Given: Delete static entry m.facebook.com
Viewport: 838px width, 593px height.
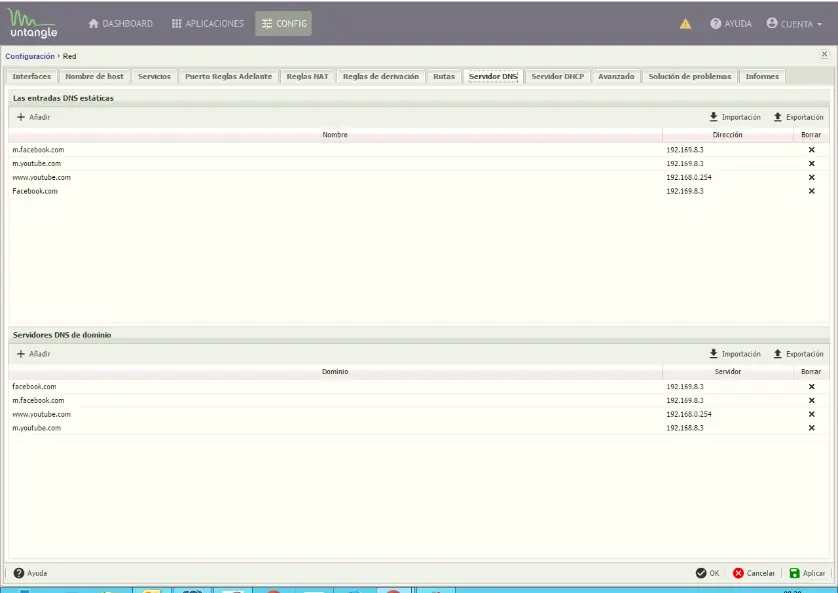Looking at the screenshot, I should click(x=811, y=150).
